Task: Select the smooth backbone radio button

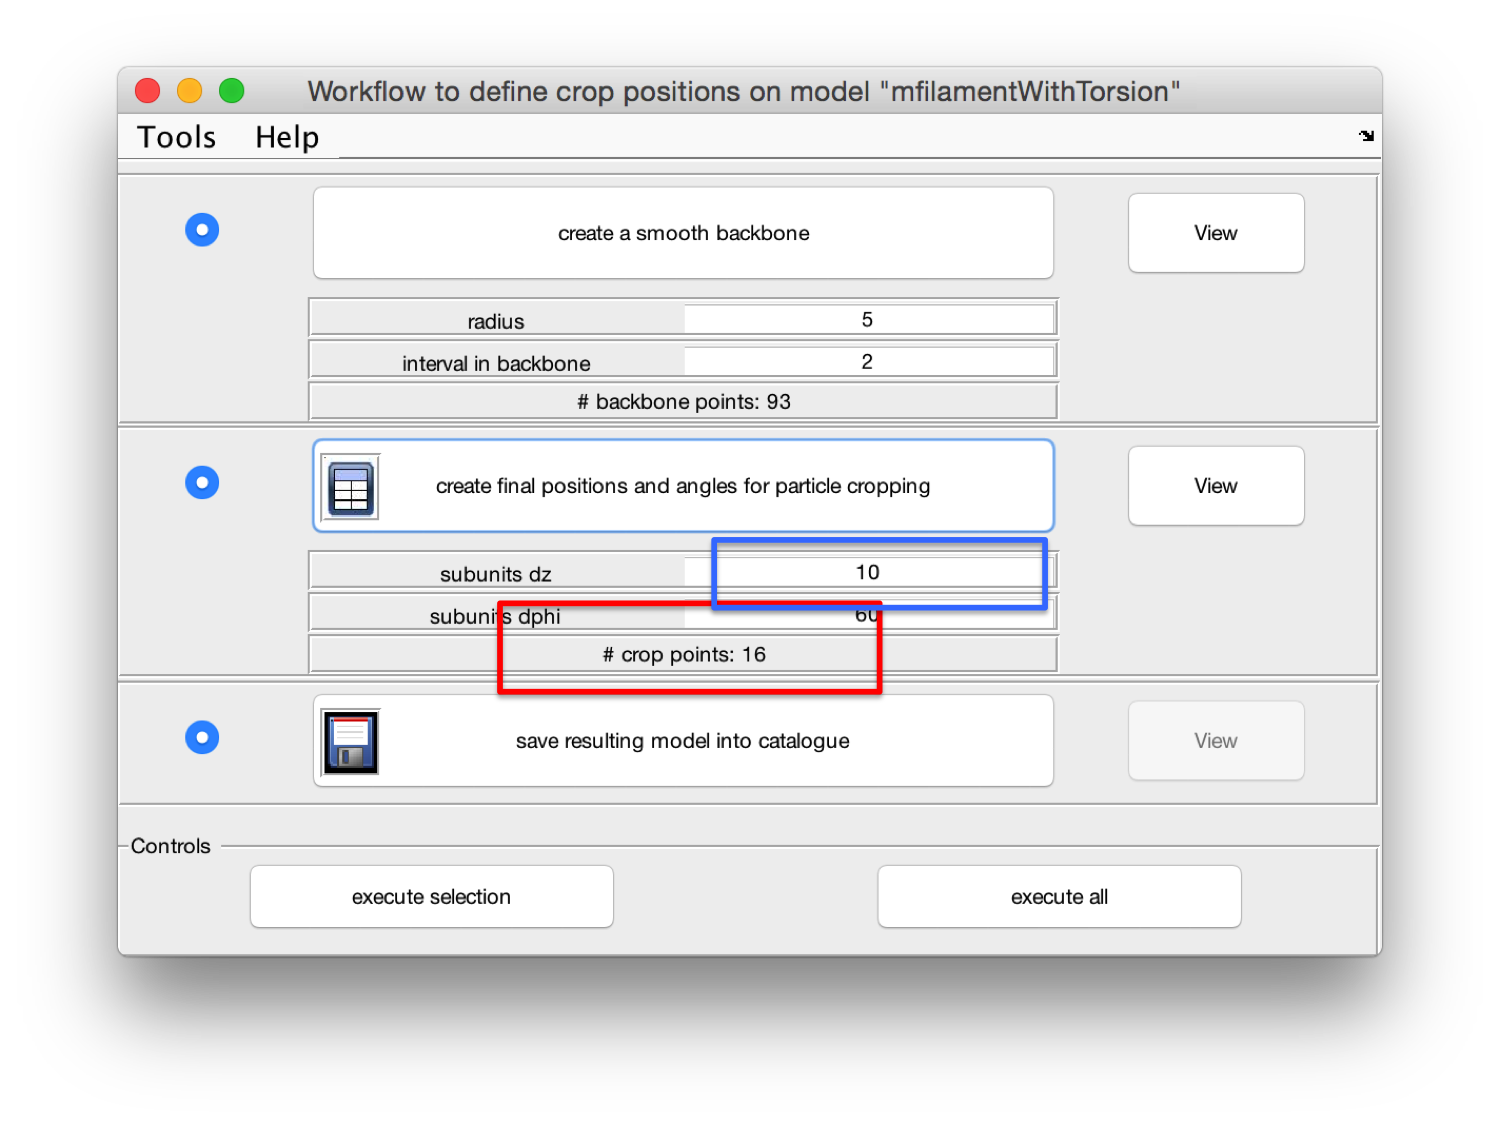Action: click(202, 230)
